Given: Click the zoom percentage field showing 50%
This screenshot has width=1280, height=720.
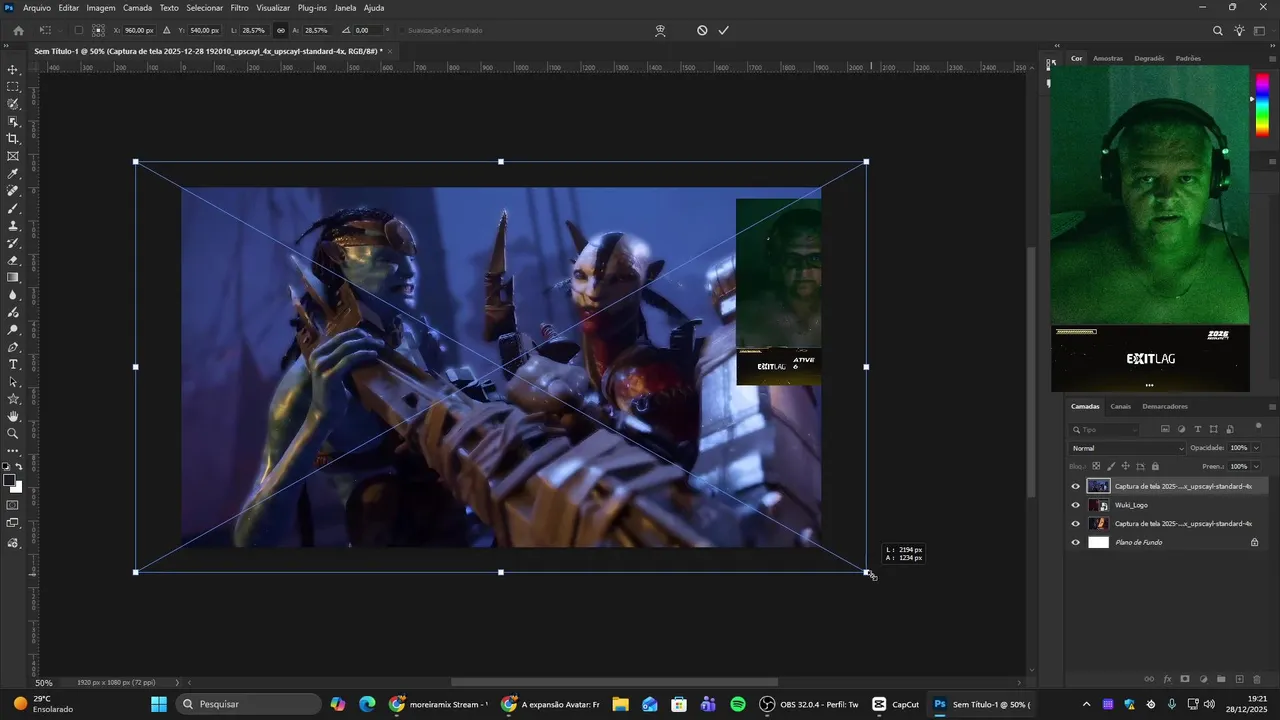Looking at the screenshot, I should point(44,682).
